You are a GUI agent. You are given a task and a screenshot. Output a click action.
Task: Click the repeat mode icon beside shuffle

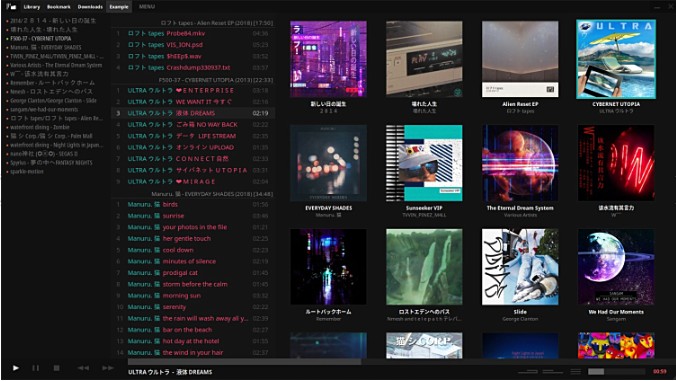(553, 371)
